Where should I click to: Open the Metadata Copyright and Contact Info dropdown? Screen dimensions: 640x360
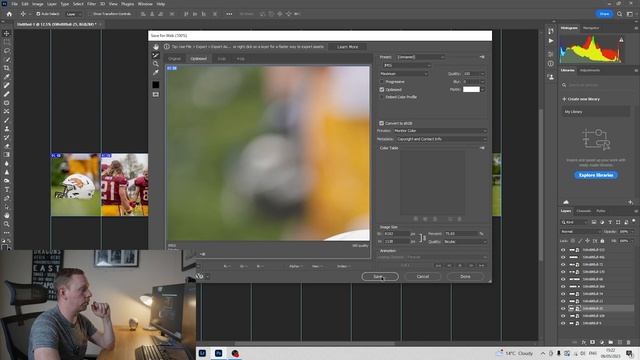point(442,139)
